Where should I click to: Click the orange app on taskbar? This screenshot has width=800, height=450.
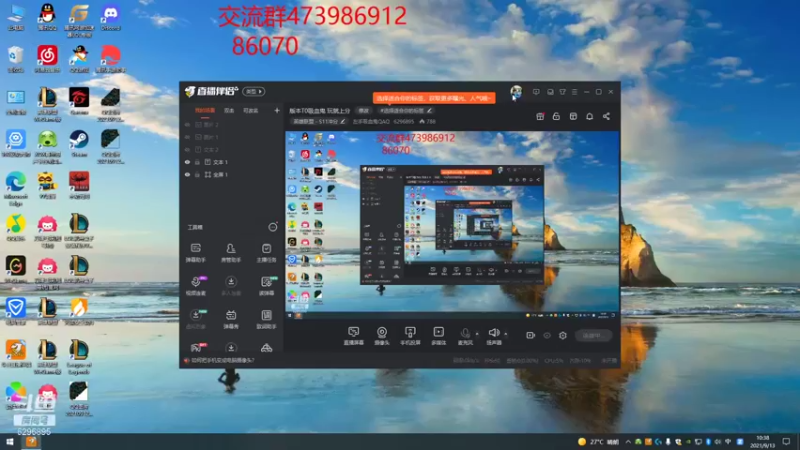click(x=31, y=442)
